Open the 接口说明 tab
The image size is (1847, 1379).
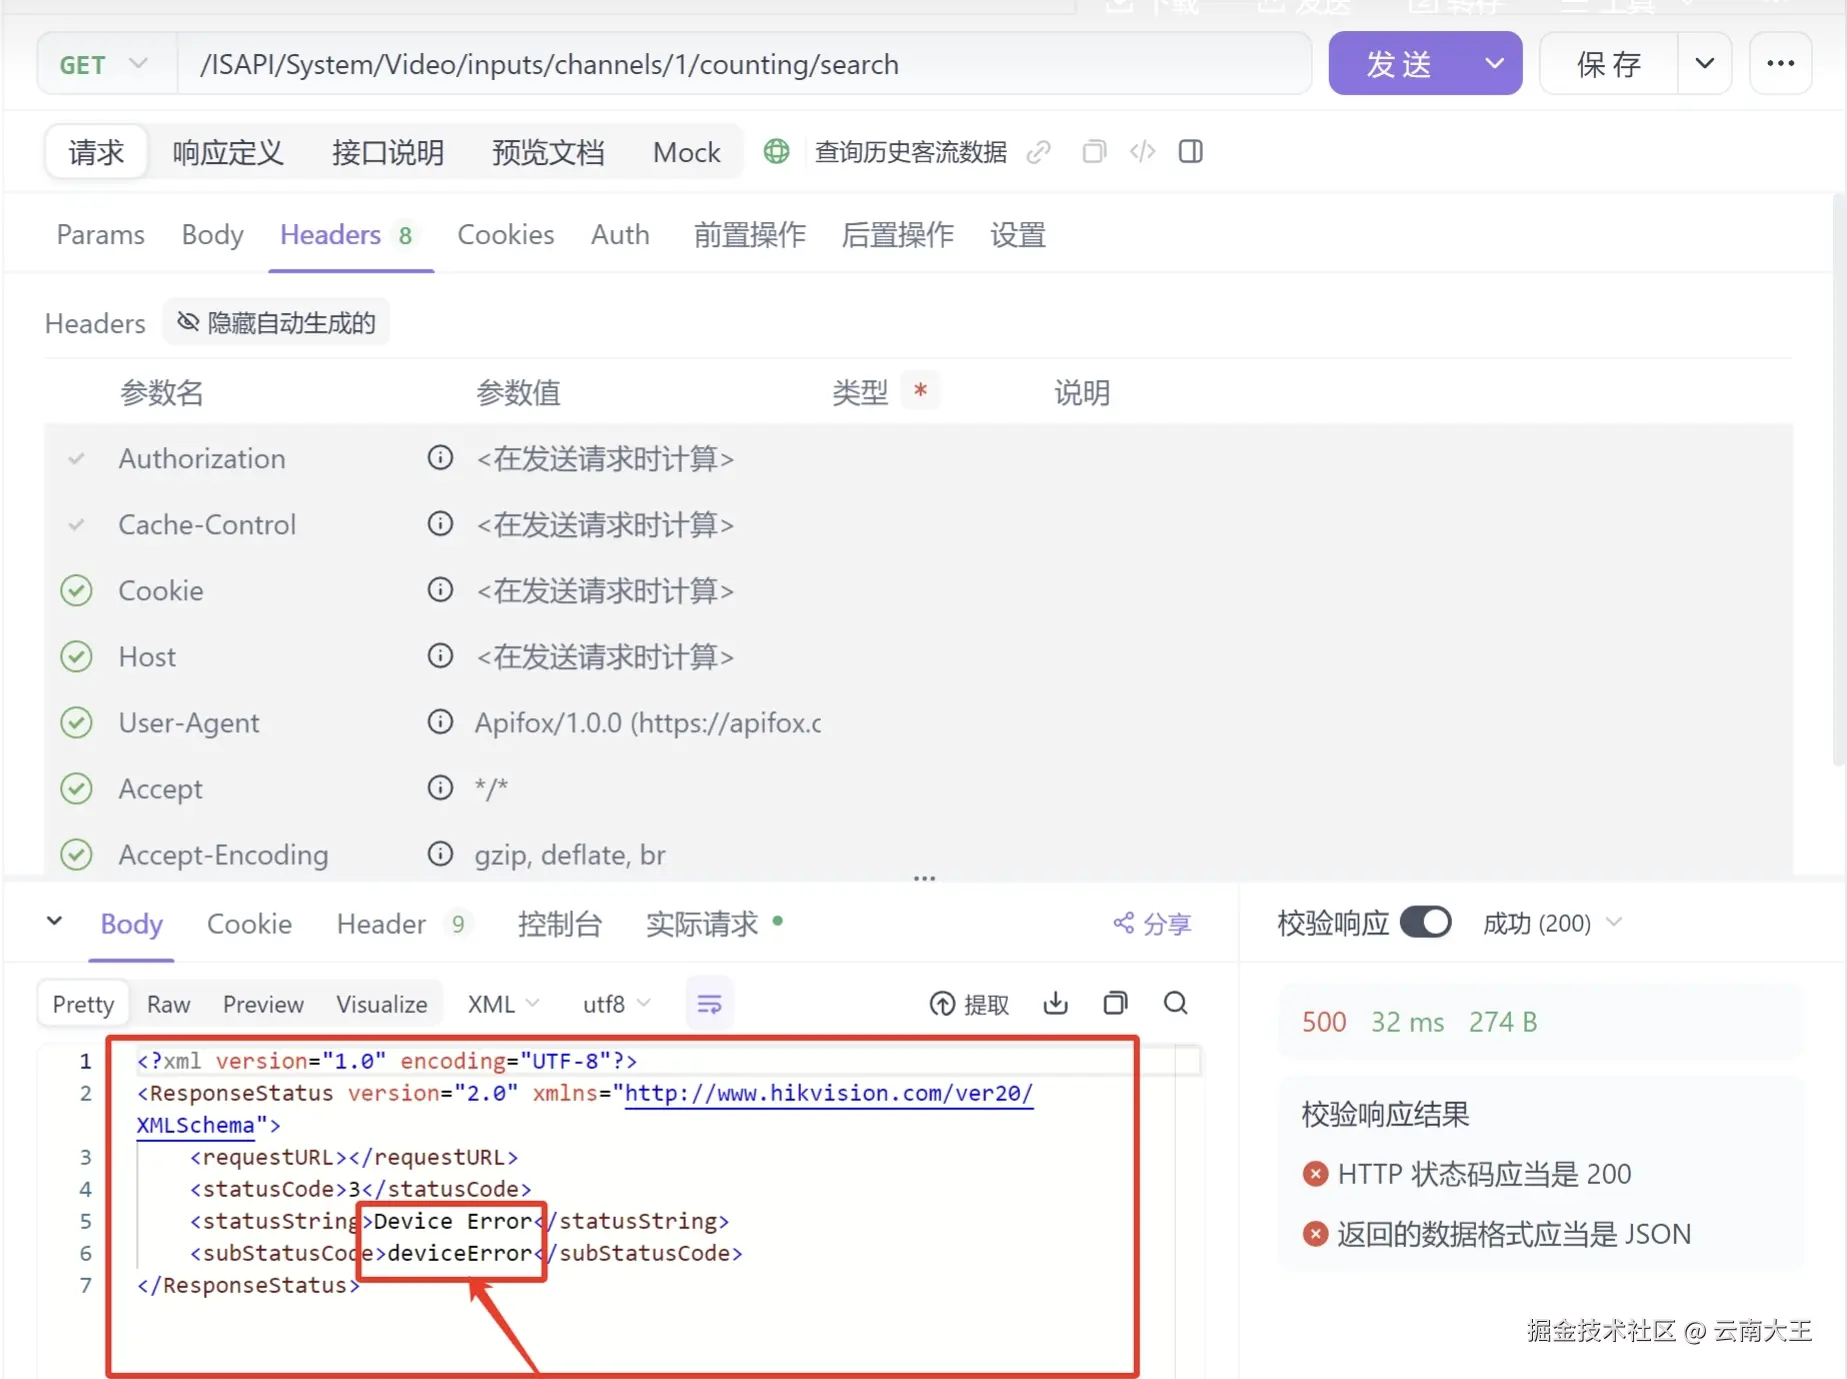(x=388, y=152)
